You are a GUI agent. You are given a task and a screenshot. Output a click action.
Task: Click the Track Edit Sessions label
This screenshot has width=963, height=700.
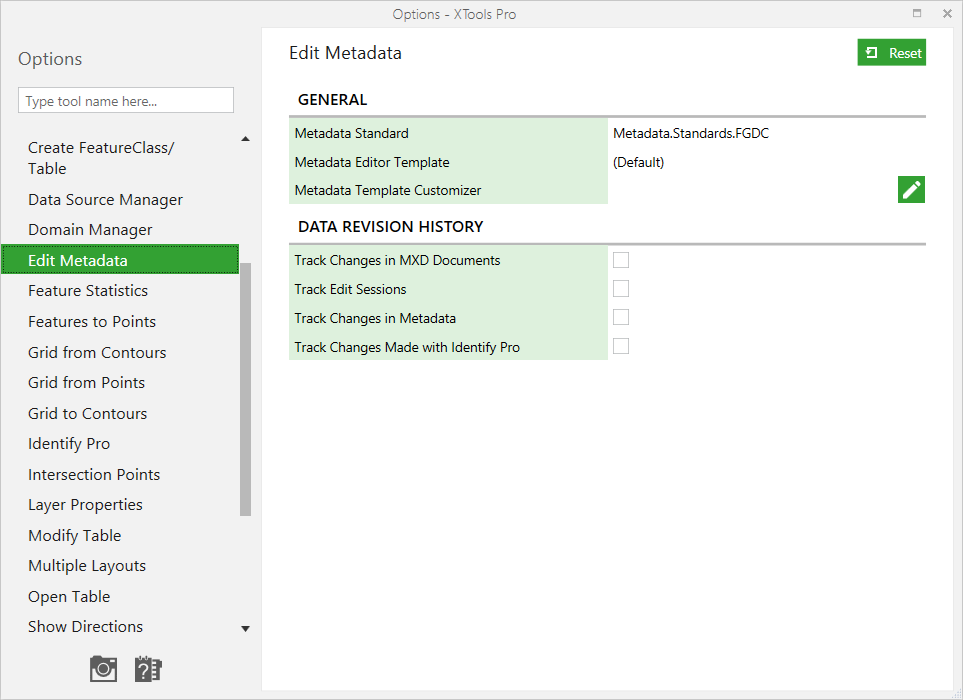tap(350, 289)
